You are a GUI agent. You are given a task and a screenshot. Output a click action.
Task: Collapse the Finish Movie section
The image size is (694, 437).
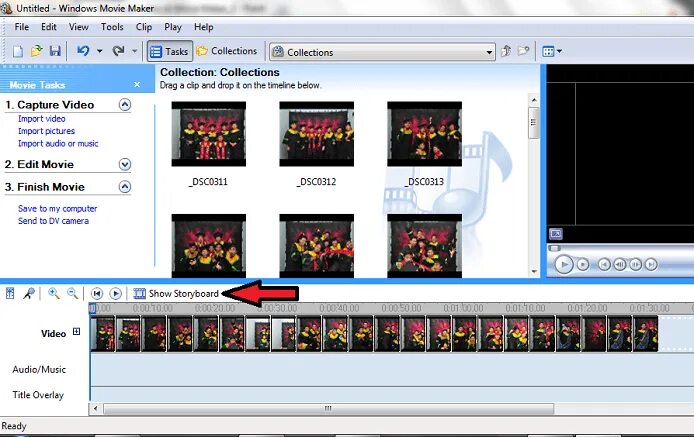coord(125,187)
